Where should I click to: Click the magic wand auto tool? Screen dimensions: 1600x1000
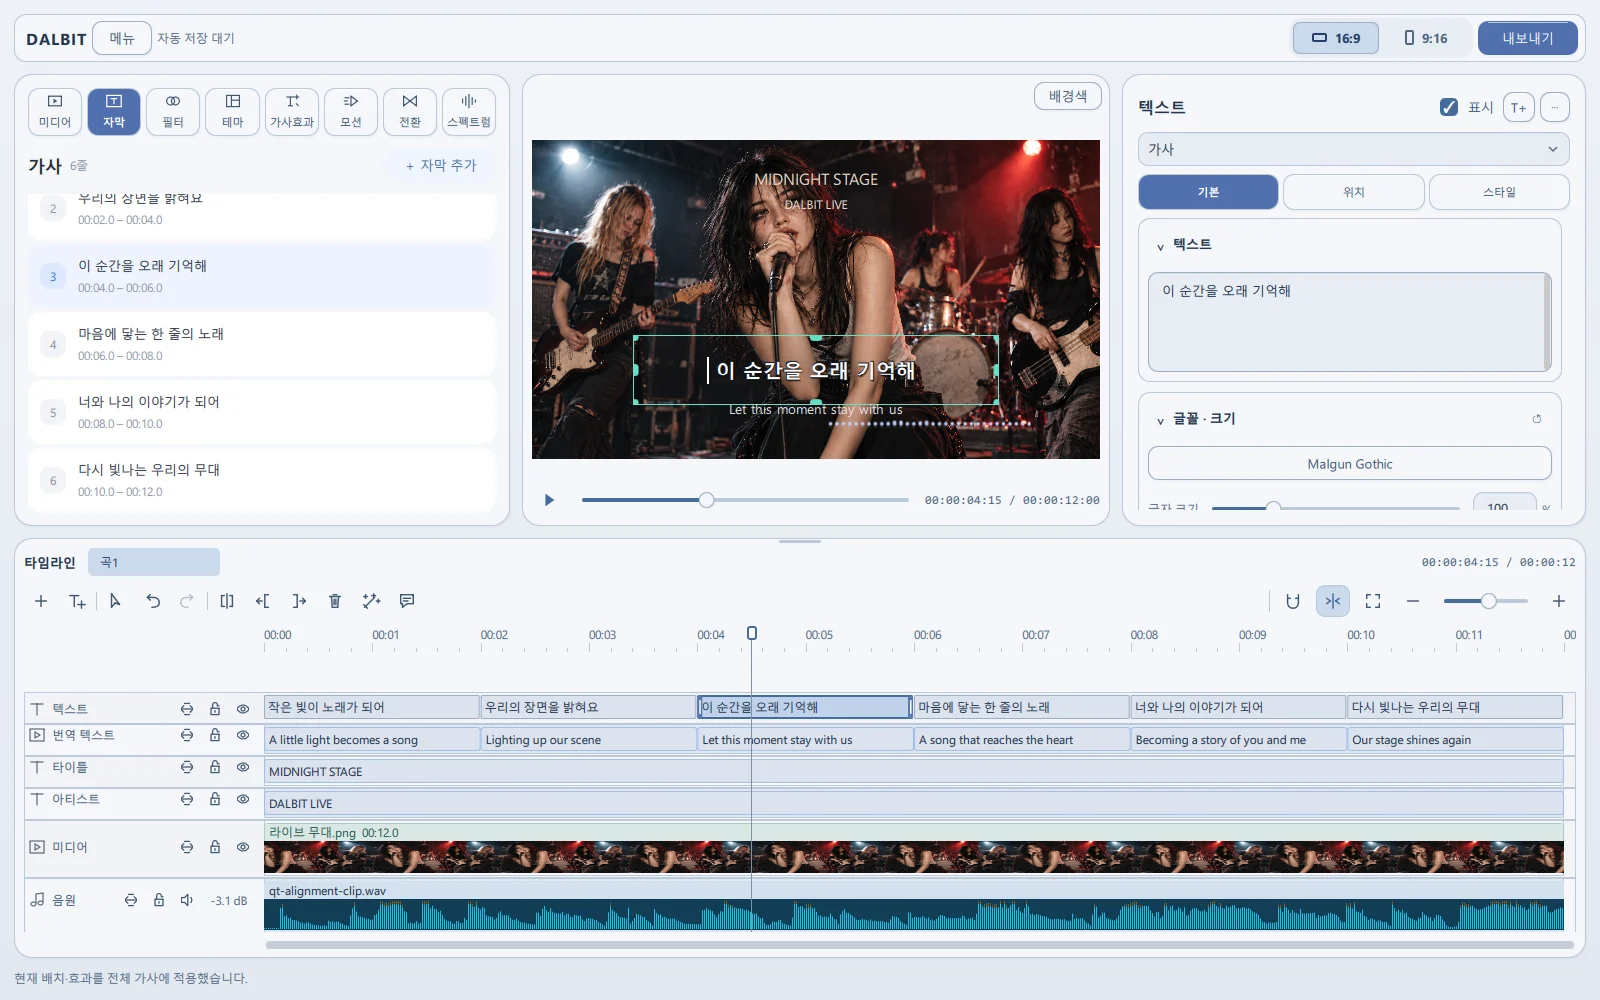coord(371,601)
